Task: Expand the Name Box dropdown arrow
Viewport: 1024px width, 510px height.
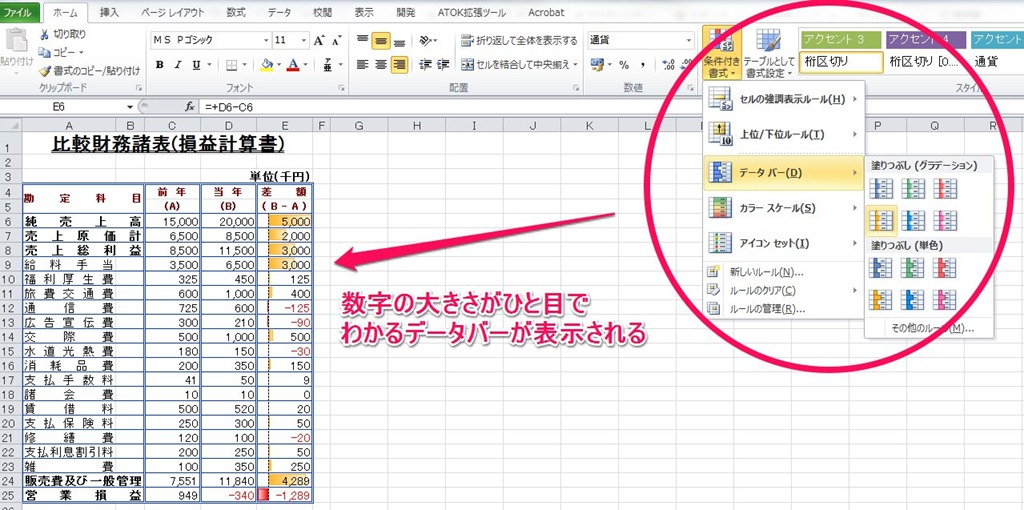Action: click(x=131, y=106)
